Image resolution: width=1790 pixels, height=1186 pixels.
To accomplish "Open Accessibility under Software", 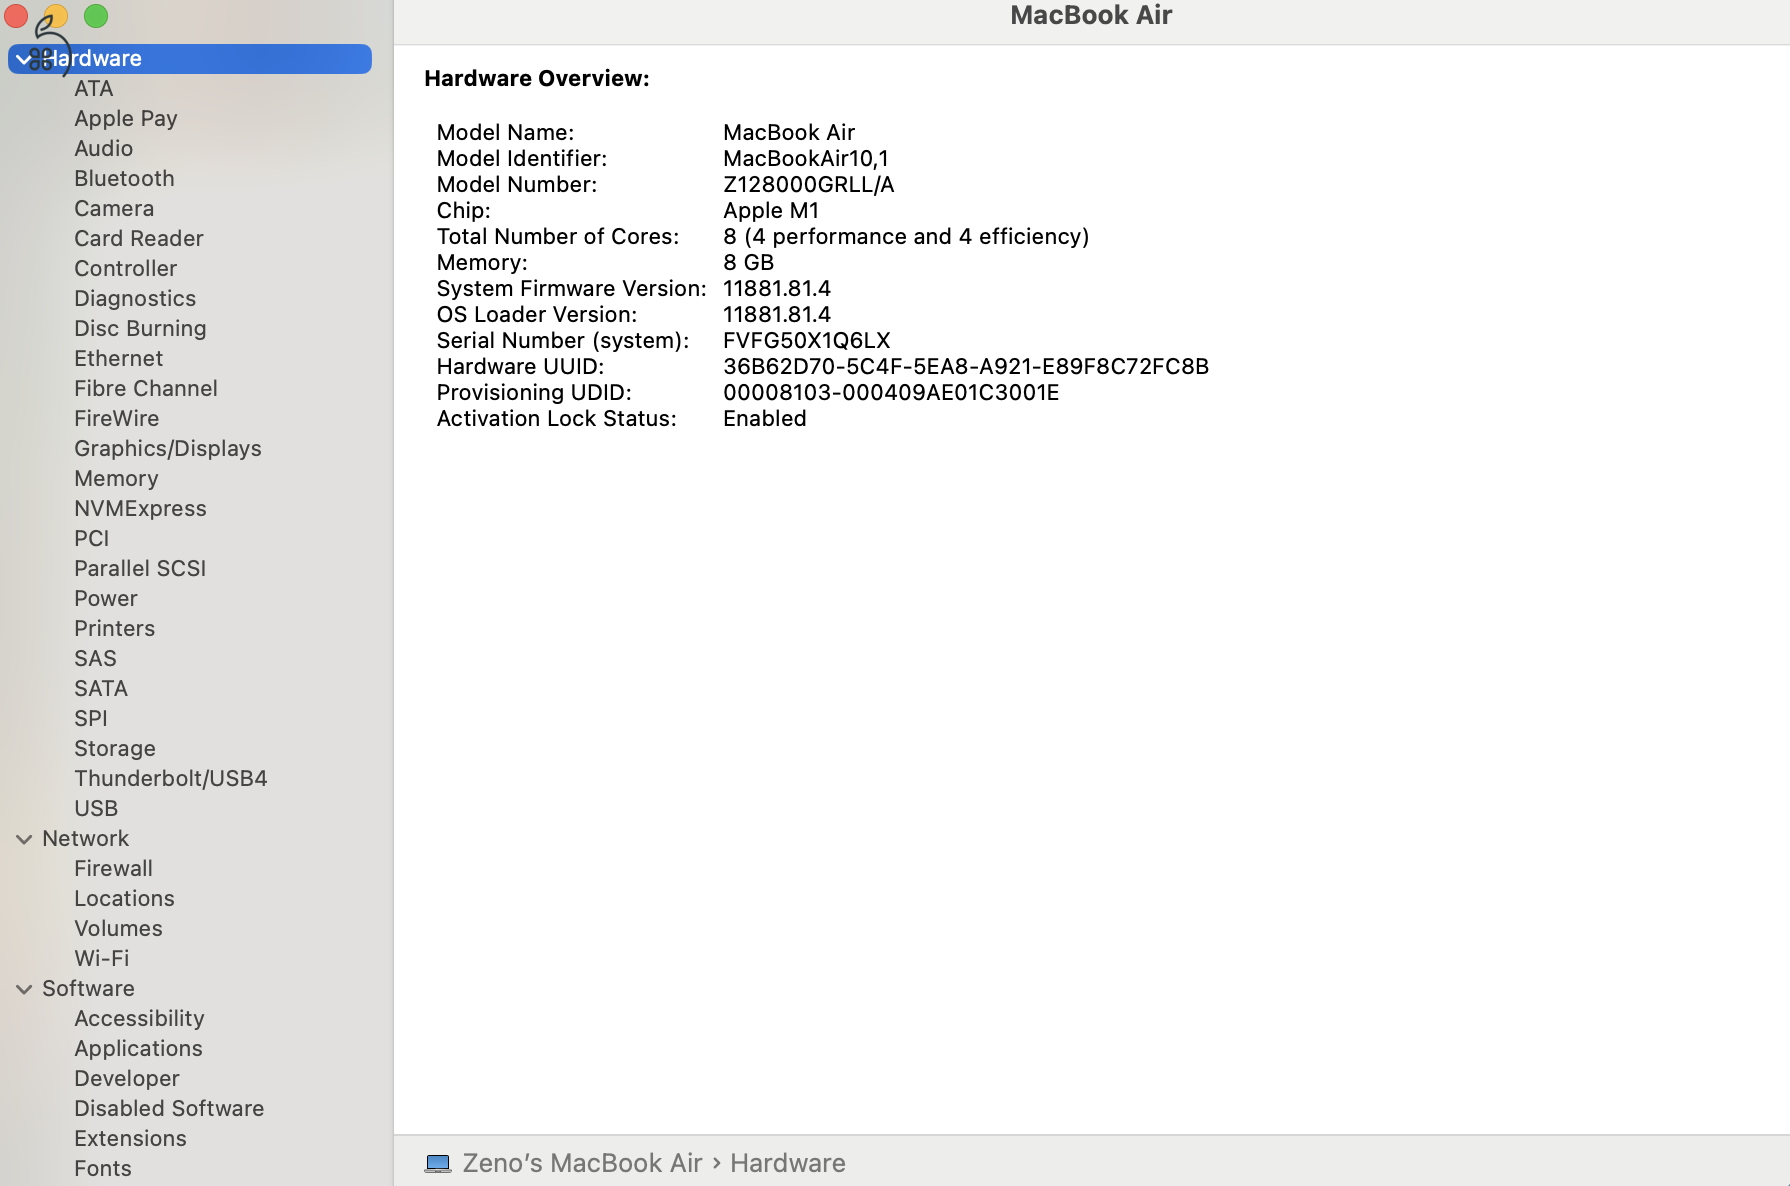I will 139,1019.
